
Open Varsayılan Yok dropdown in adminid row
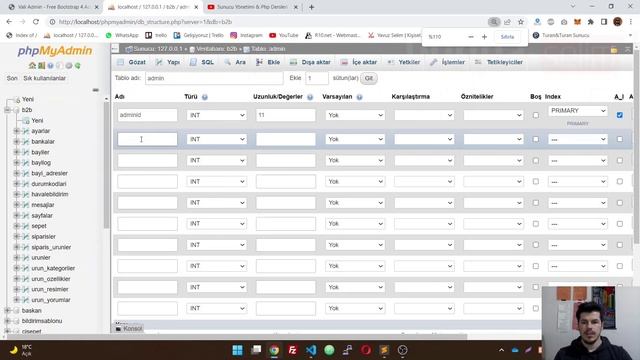(355, 115)
